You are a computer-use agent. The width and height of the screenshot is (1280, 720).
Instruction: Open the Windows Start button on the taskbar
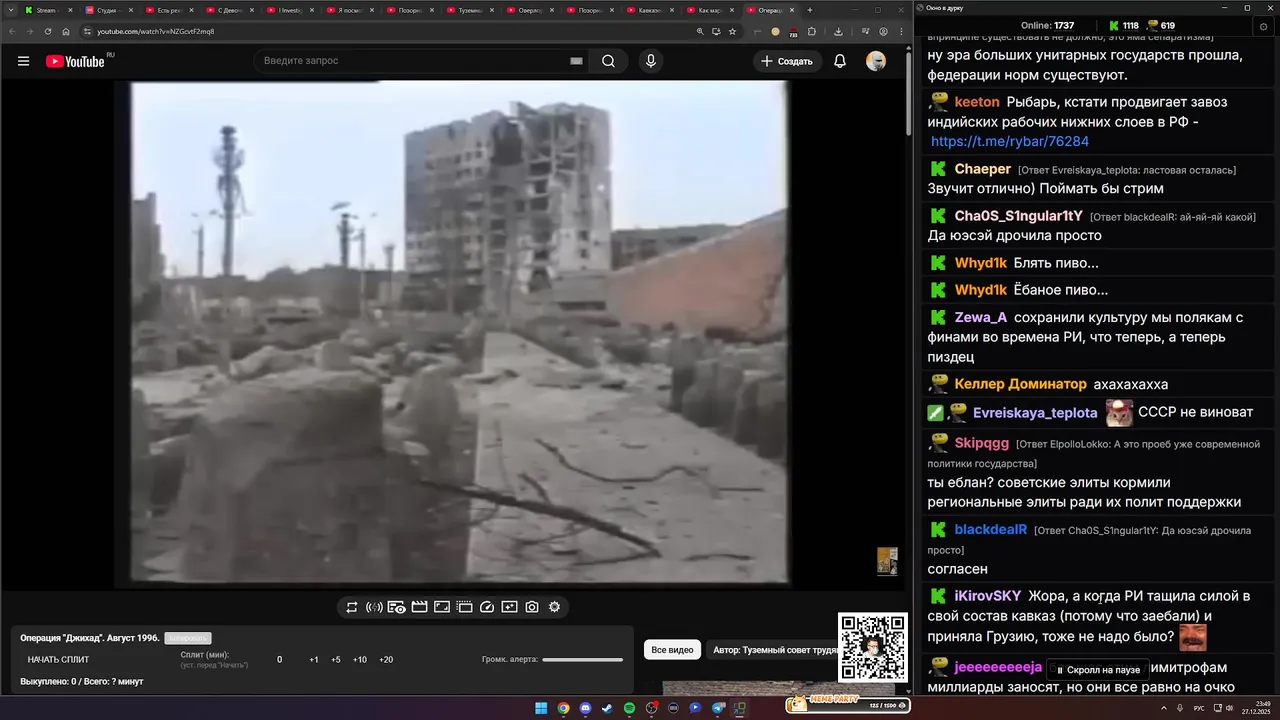541,708
